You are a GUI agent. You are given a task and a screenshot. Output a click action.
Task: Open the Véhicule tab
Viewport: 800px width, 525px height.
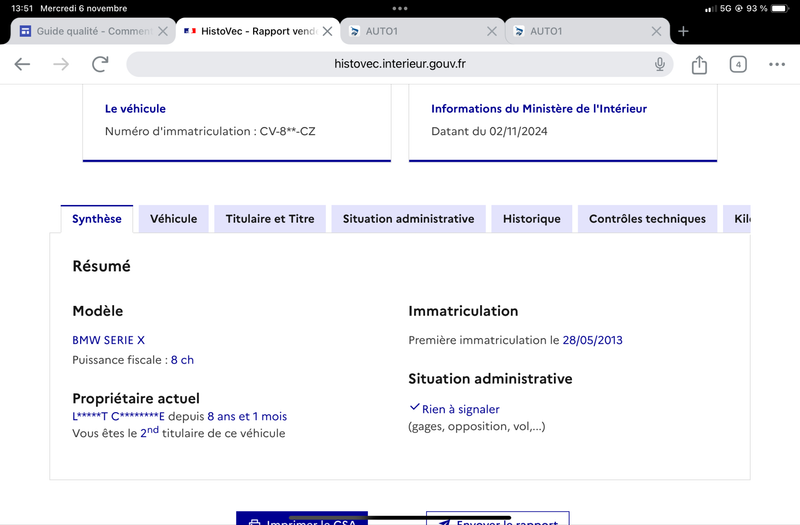173,219
